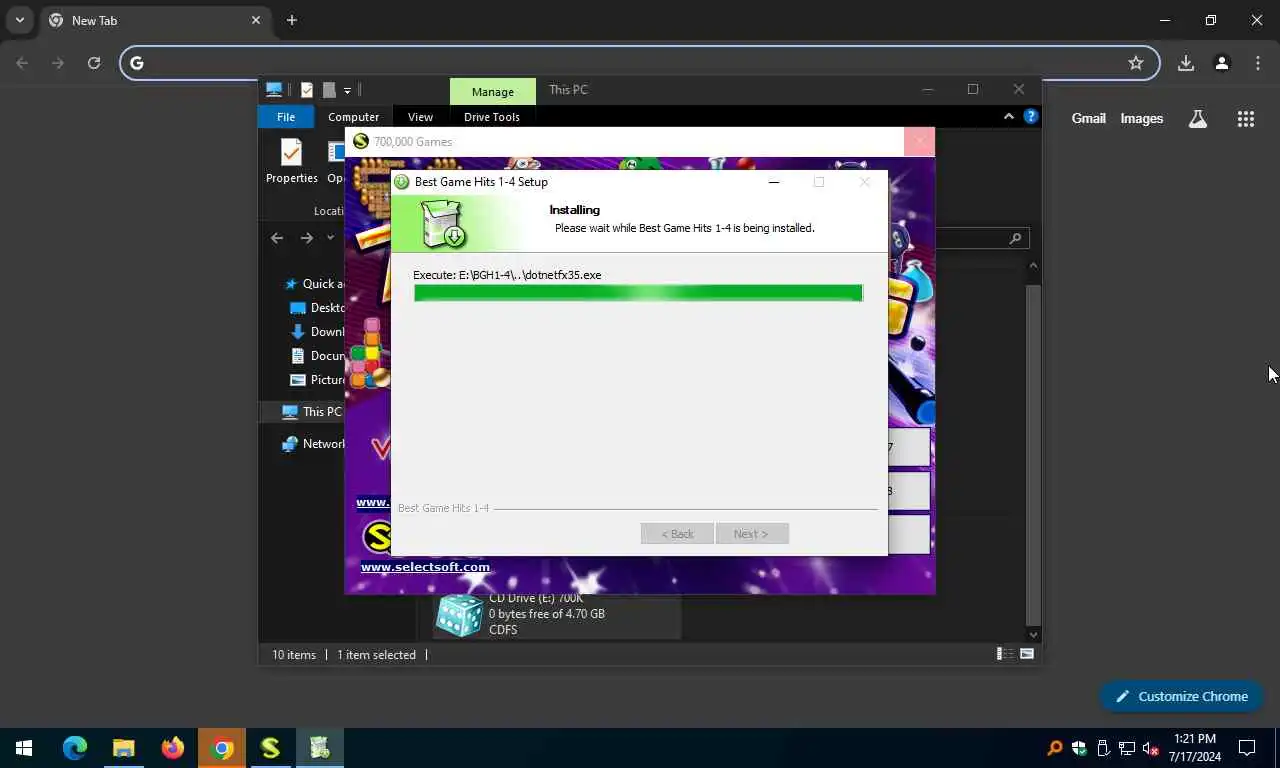This screenshot has height=768, width=1280.
Task: Click the Customize Chrome button
Action: coord(1182,696)
